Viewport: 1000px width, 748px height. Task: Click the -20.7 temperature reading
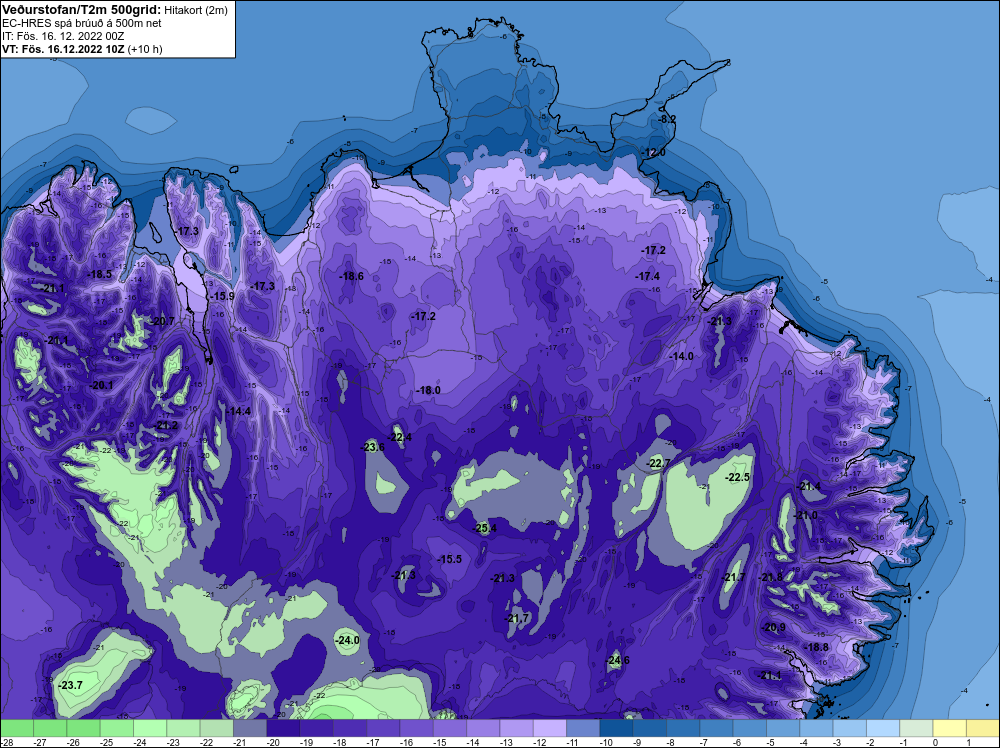163,321
